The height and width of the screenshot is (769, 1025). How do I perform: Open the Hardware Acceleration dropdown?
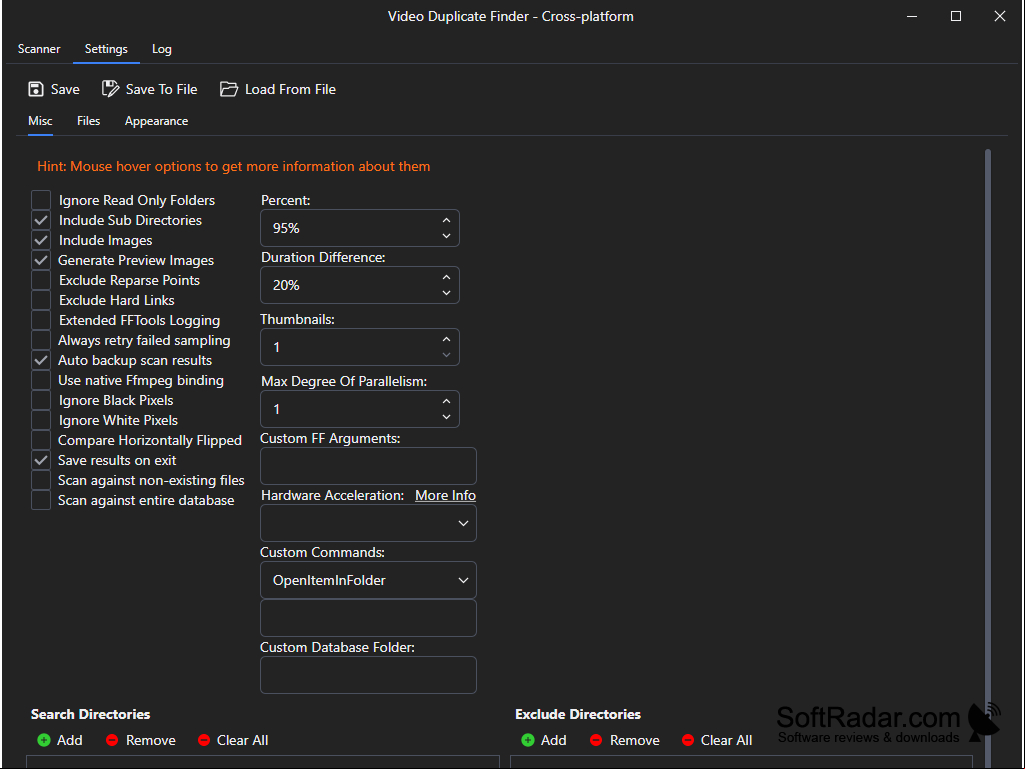[x=368, y=523]
